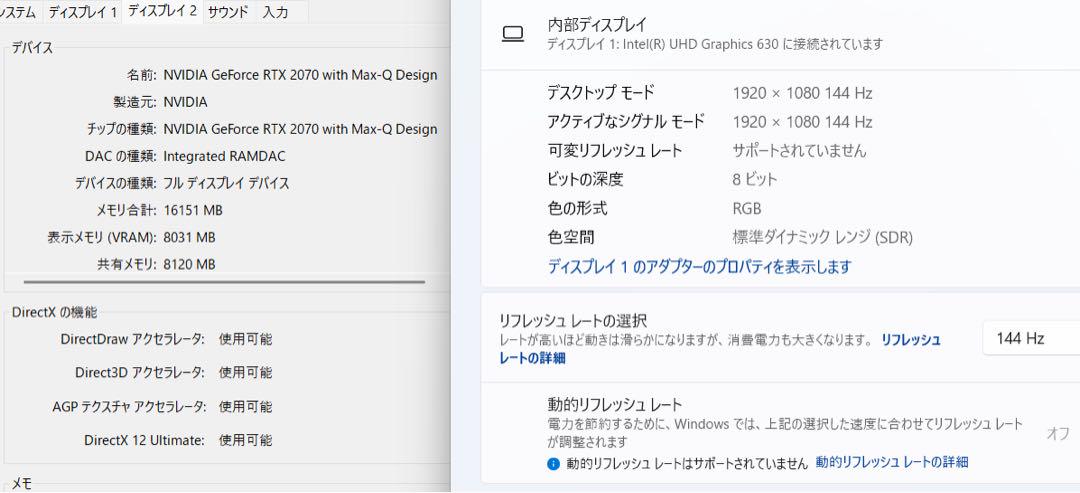Click the ビットの深度 8 ビット value
Viewport: 1080px width, 493px height.
click(755, 180)
